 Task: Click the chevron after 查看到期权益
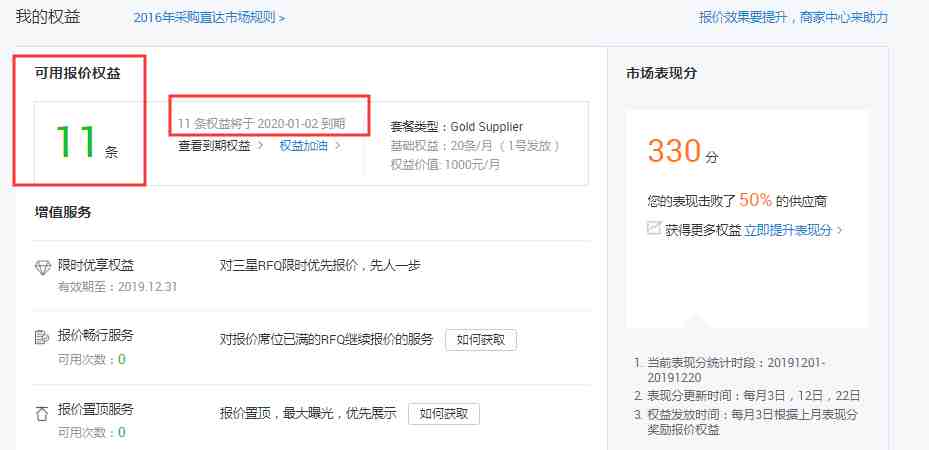coord(260,146)
